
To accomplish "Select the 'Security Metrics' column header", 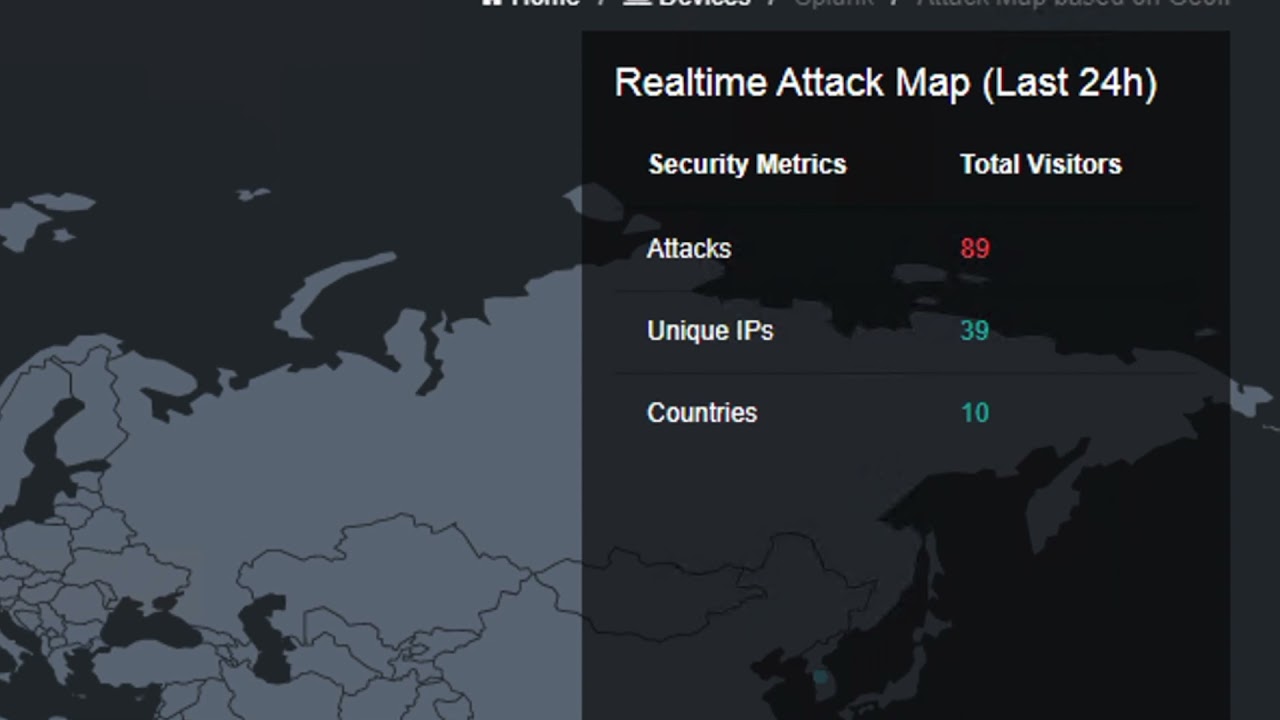I will point(747,165).
